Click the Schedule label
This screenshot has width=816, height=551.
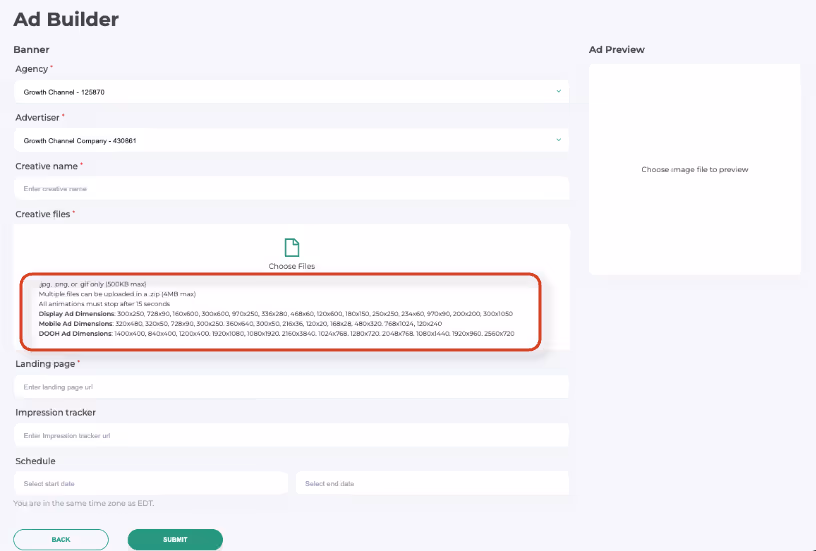pyautogui.click(x=35, y=461)
